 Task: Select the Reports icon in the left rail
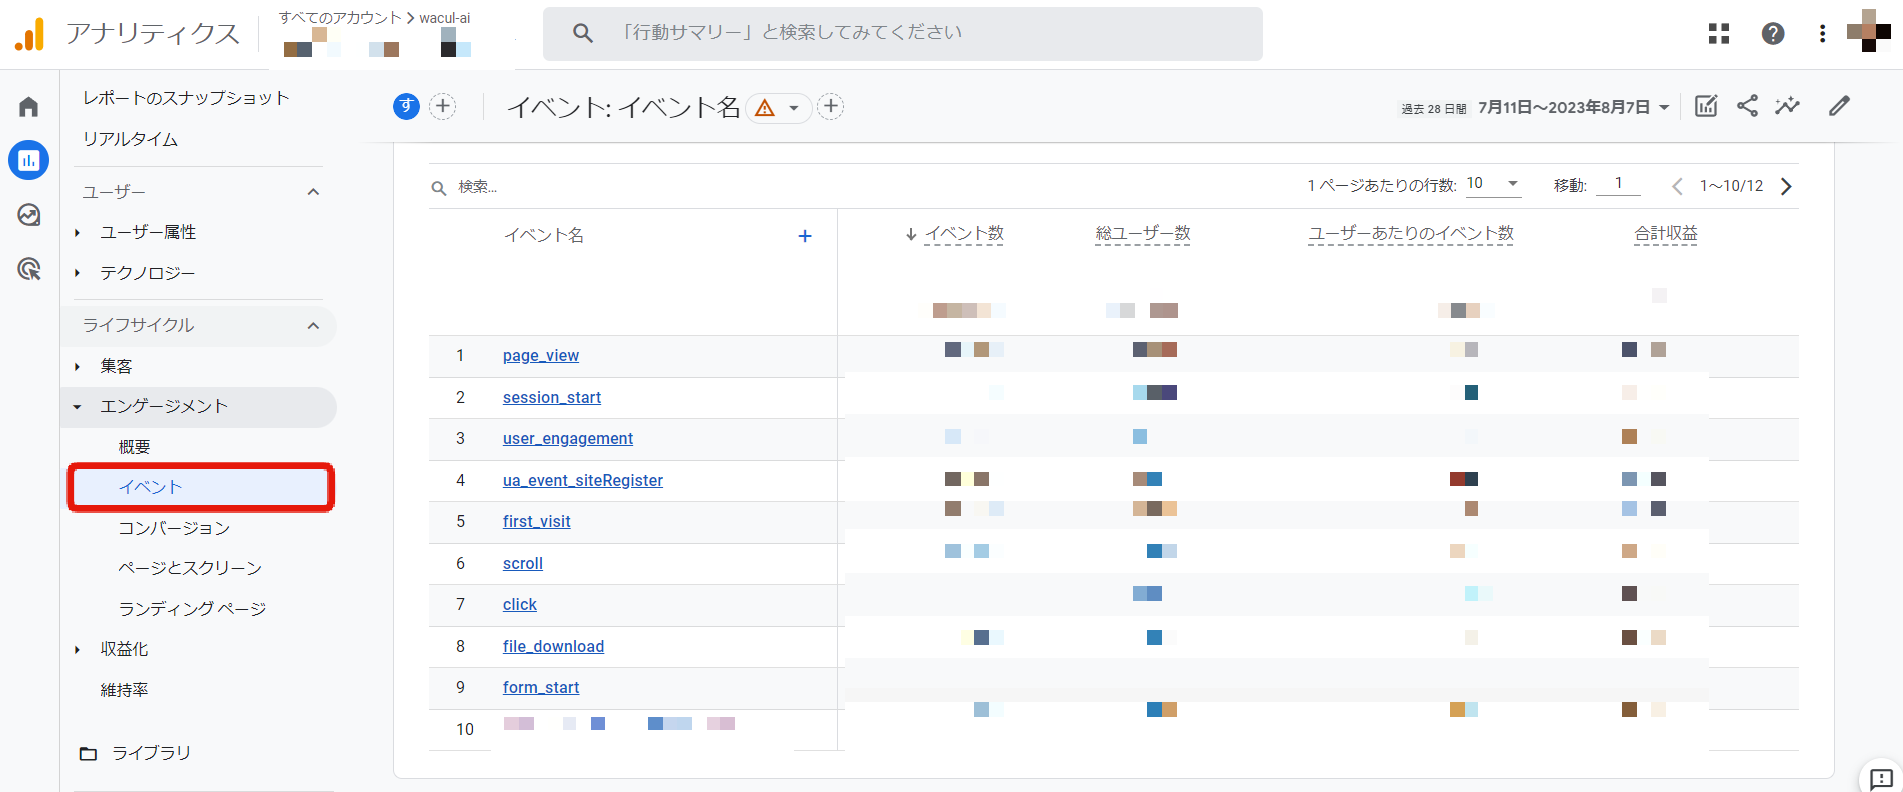(29, 160)
